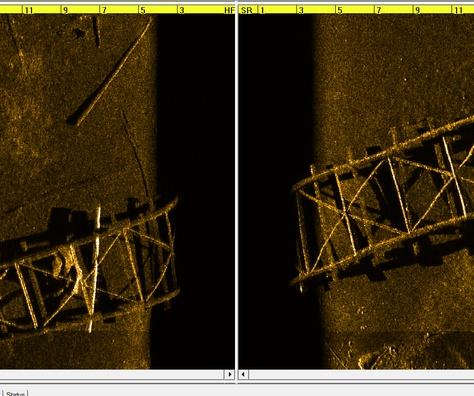The image size is (474, 396).
Task: Select range mark 5 on right ruler
Action: [340, 10]
